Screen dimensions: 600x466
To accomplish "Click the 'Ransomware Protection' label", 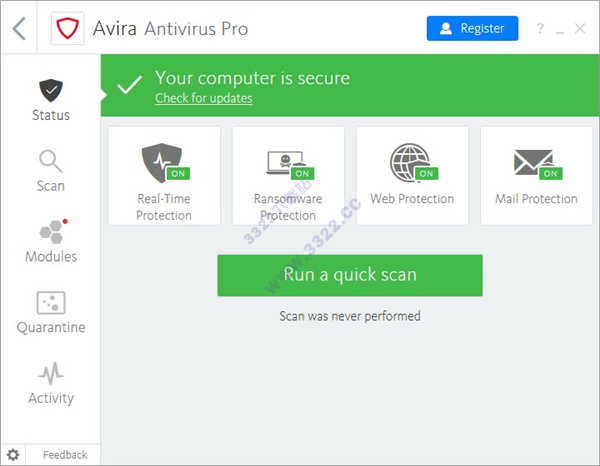I will tap(288, 207).
